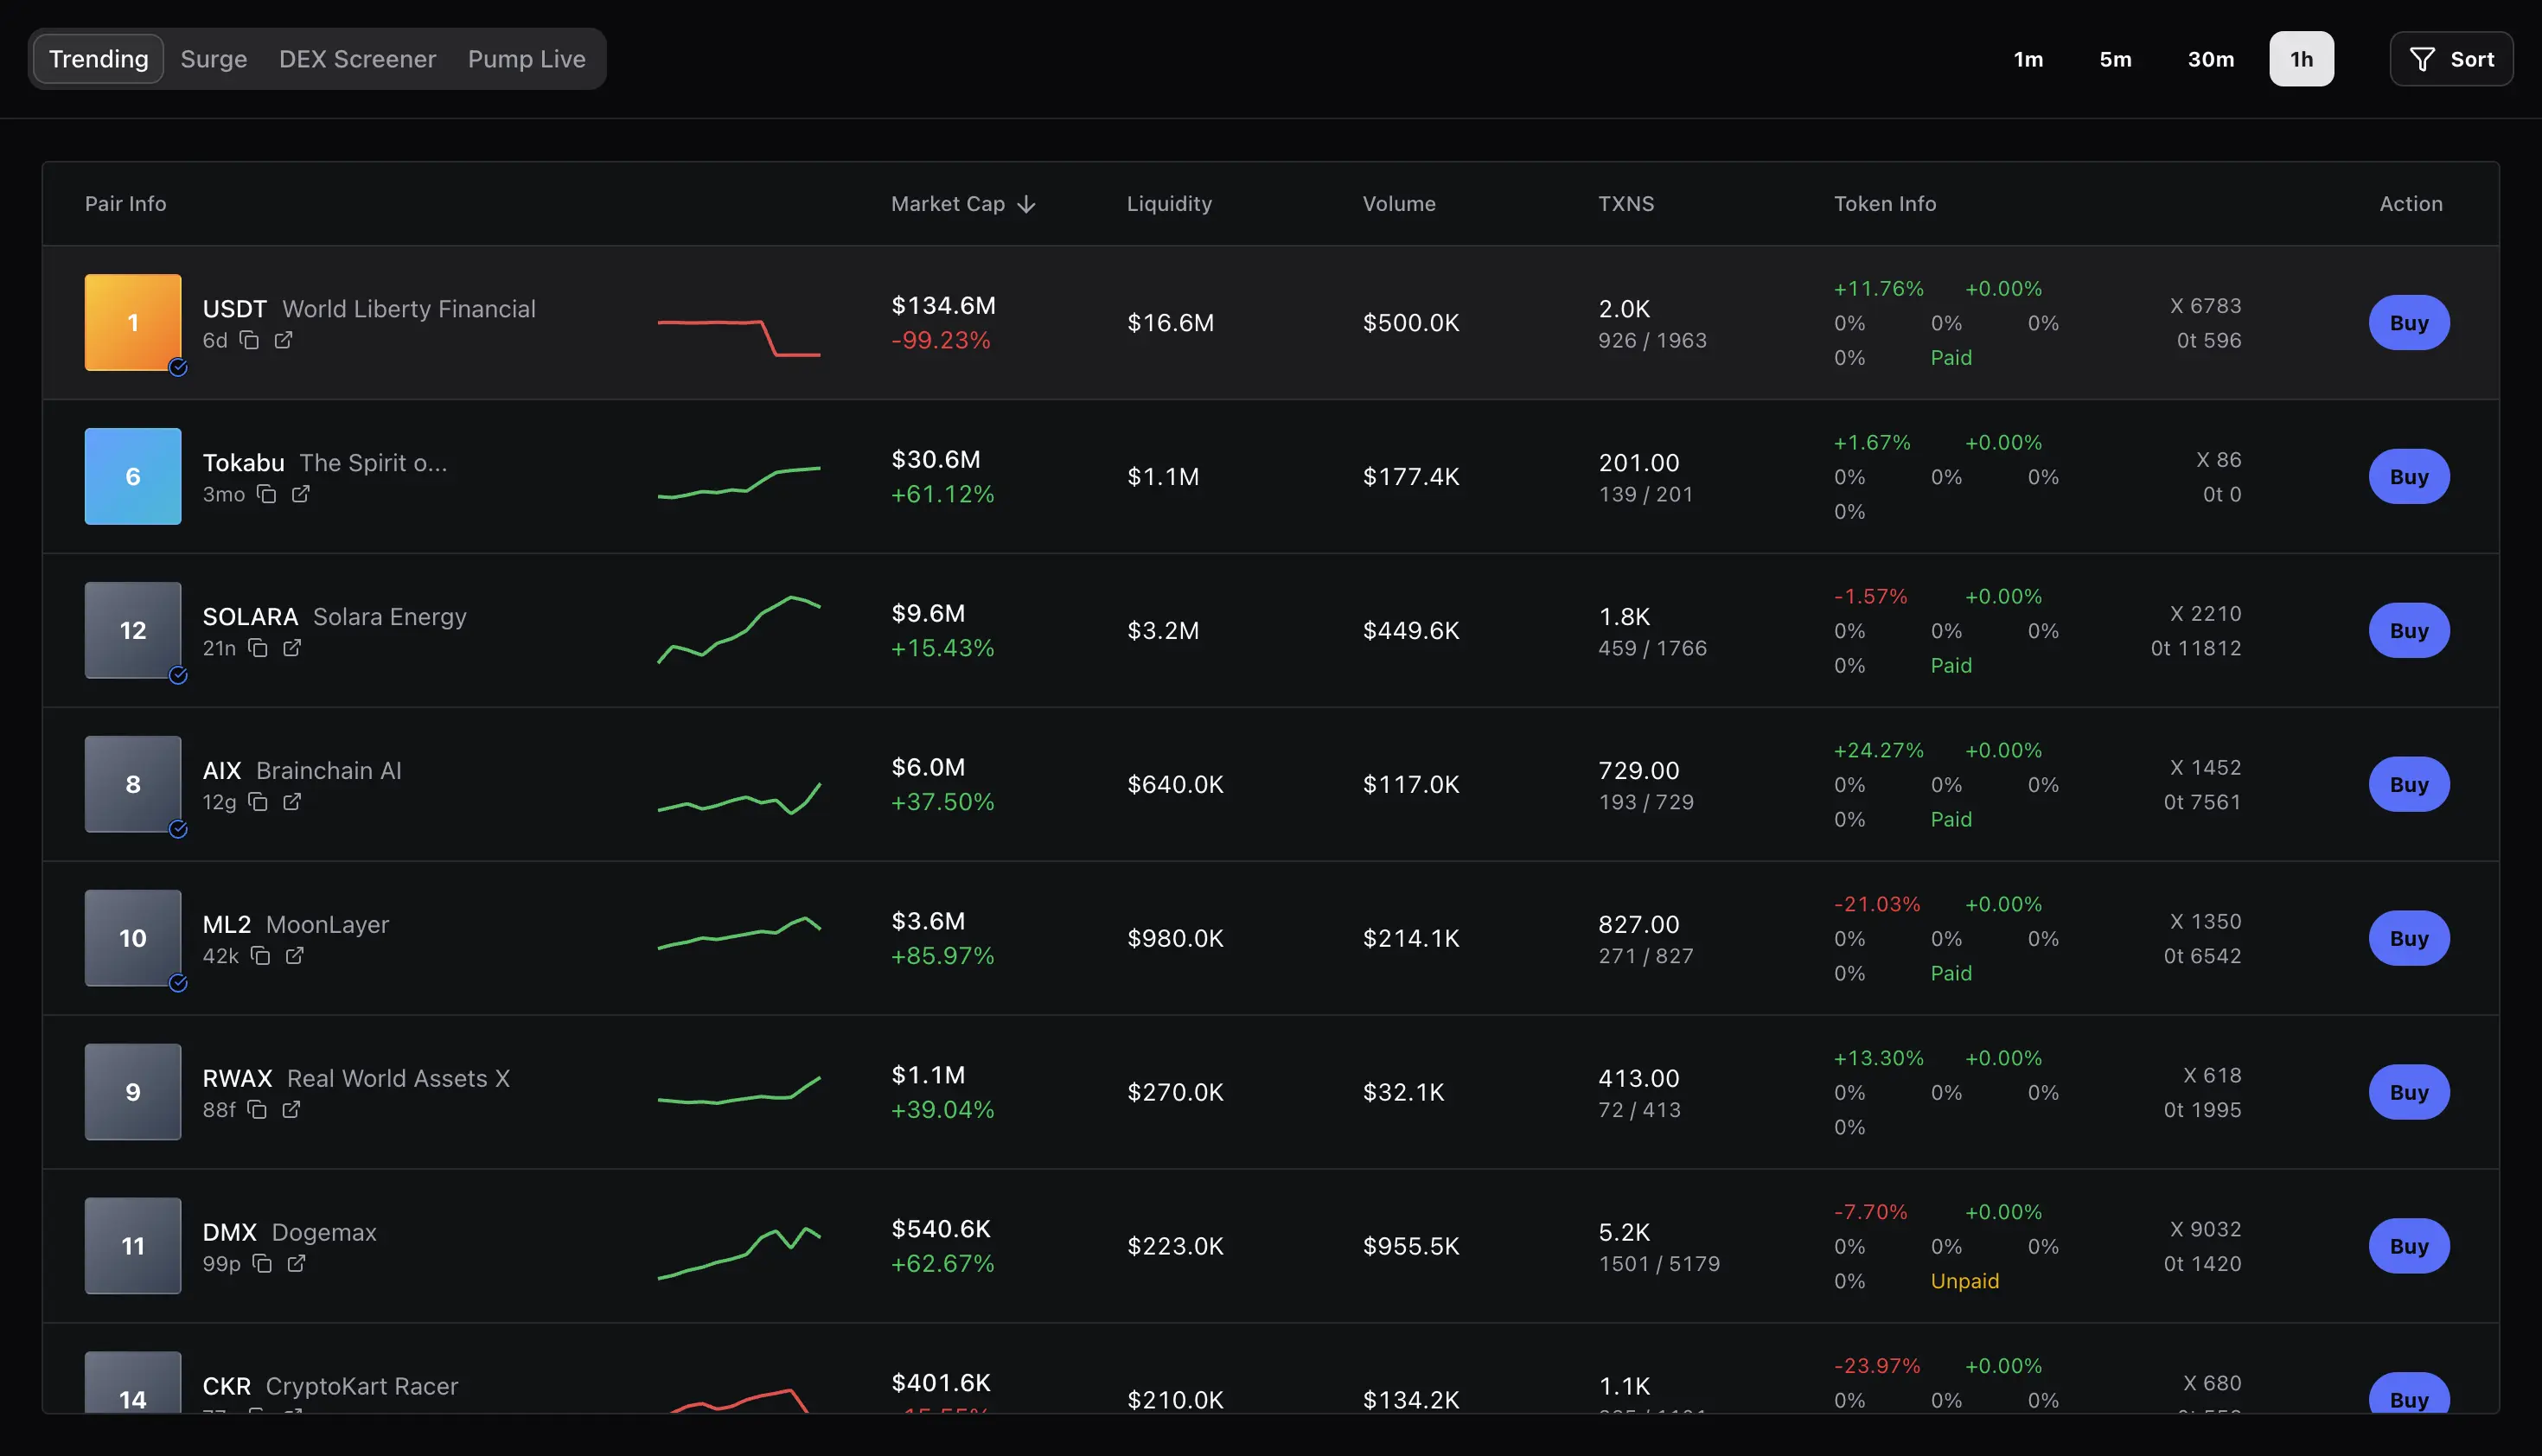Click the Market Cap sort arrow

click(x=1027, y=203)
